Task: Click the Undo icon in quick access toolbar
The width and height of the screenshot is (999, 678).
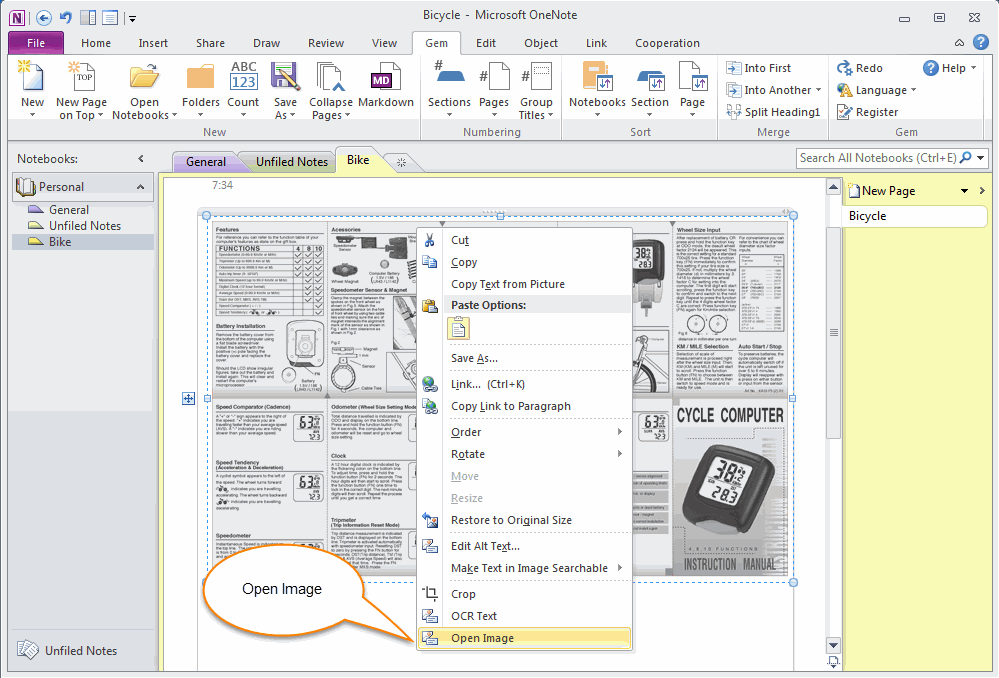Action: pos(66,18)
